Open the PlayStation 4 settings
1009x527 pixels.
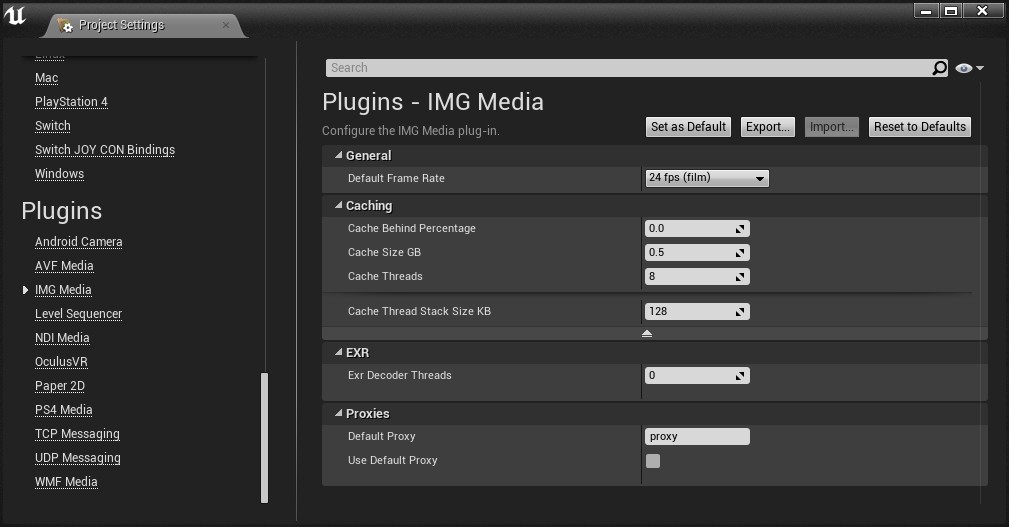point(71,102)
